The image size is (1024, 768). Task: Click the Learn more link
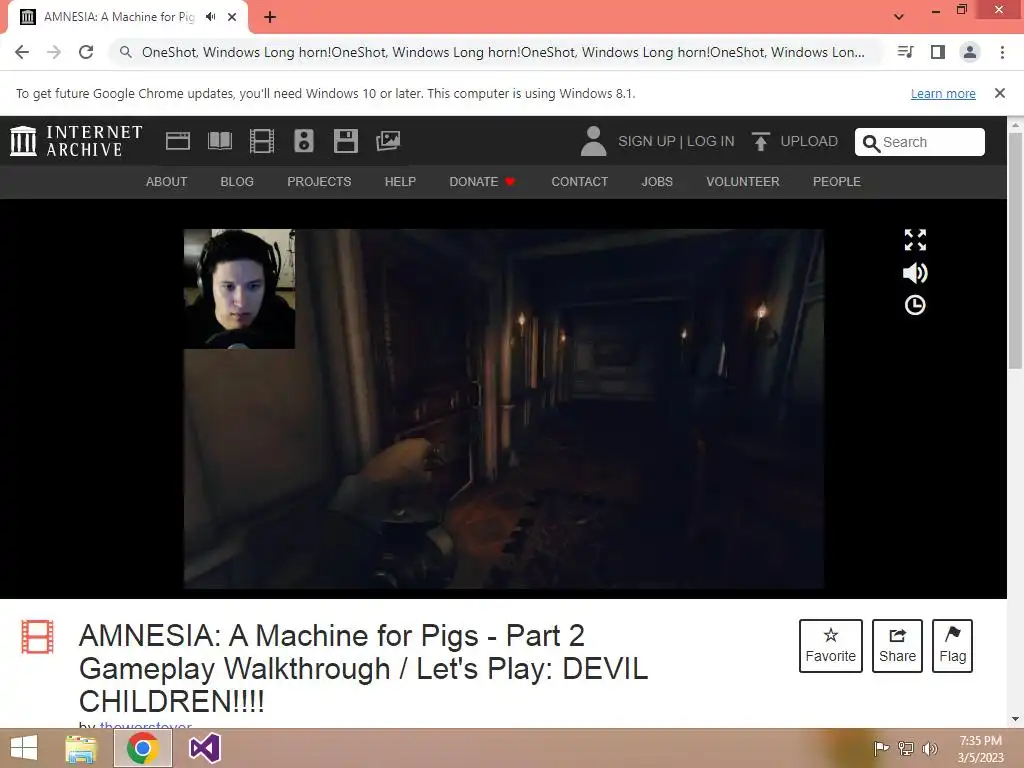(x=943, y=93)
